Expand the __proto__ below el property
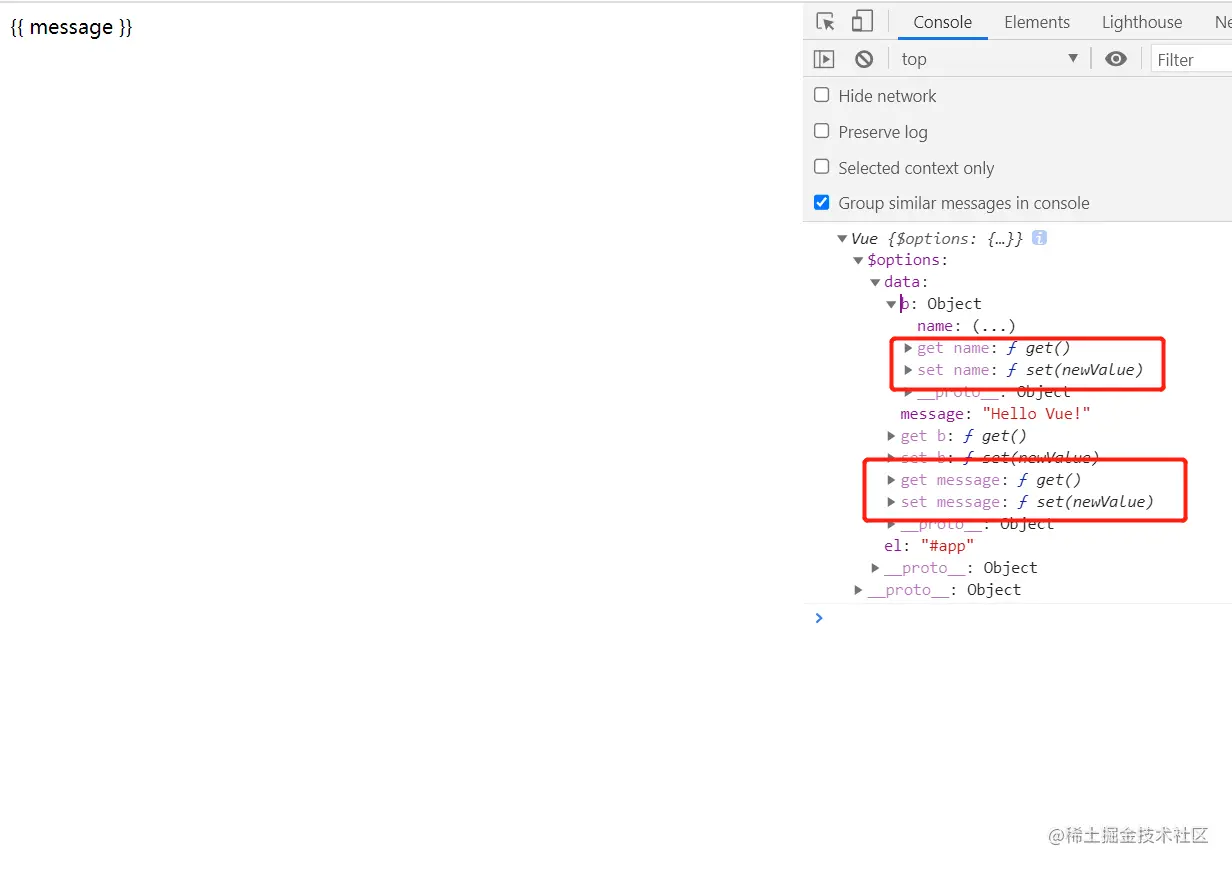The height and width of the screenshot is (869, 1232). point(875,568)
